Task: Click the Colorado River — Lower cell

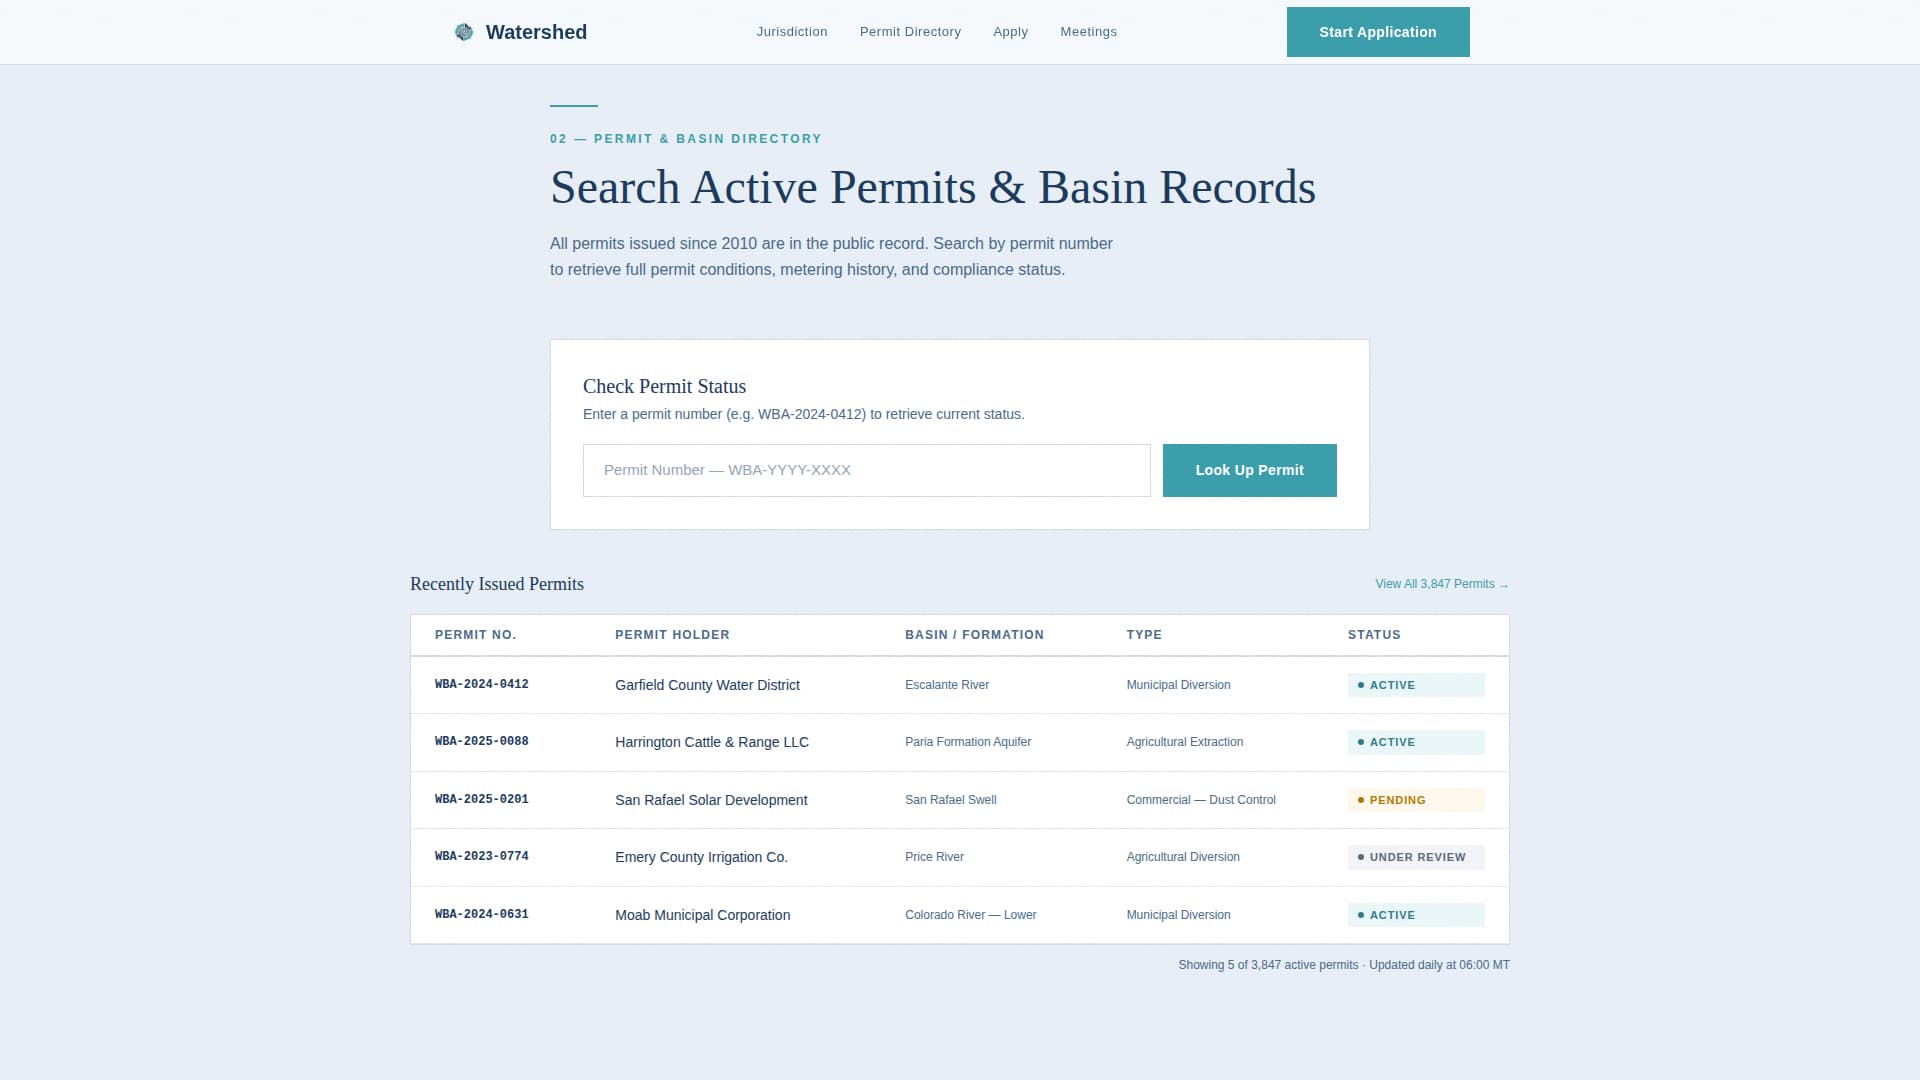Action: (x=971, y=915)
